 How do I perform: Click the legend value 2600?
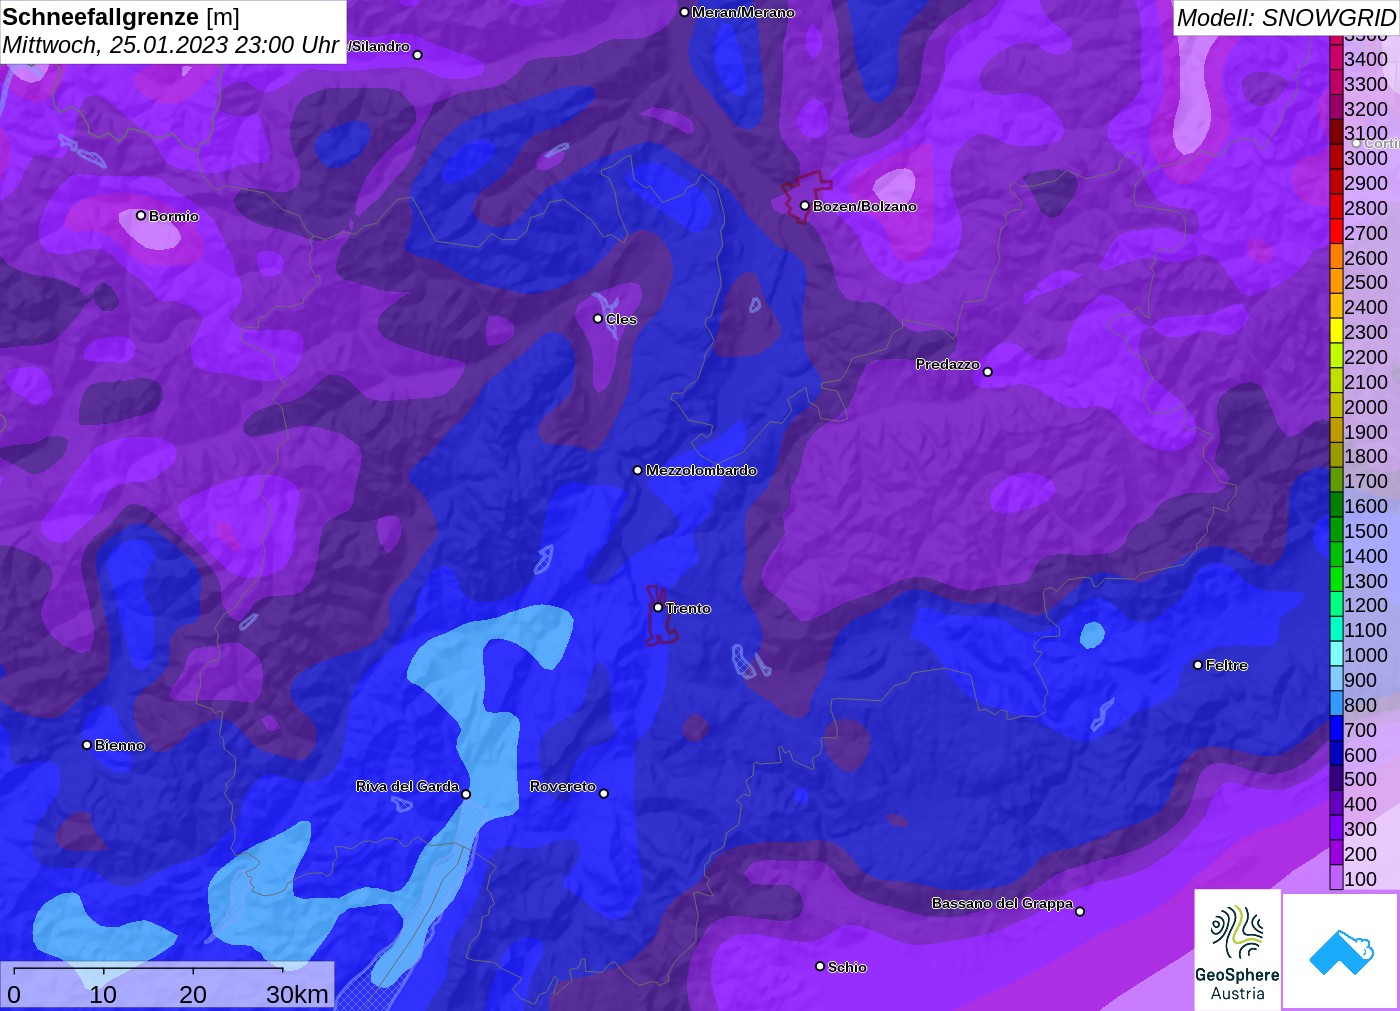pos(1366,258)
